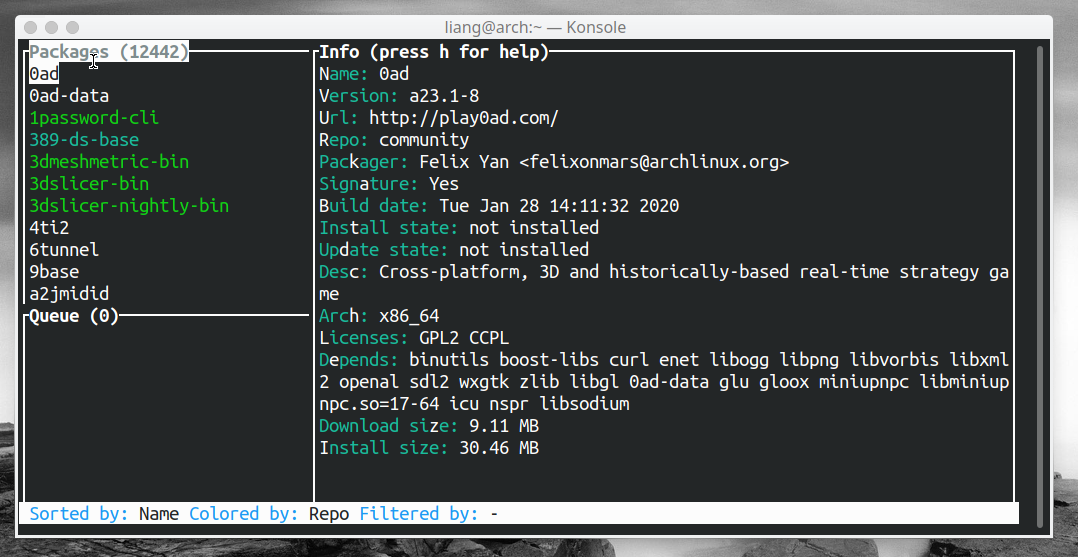The image size is (1078, 557).
Task: Open the play0ad.com URL
Action: [x=463, y=118]
